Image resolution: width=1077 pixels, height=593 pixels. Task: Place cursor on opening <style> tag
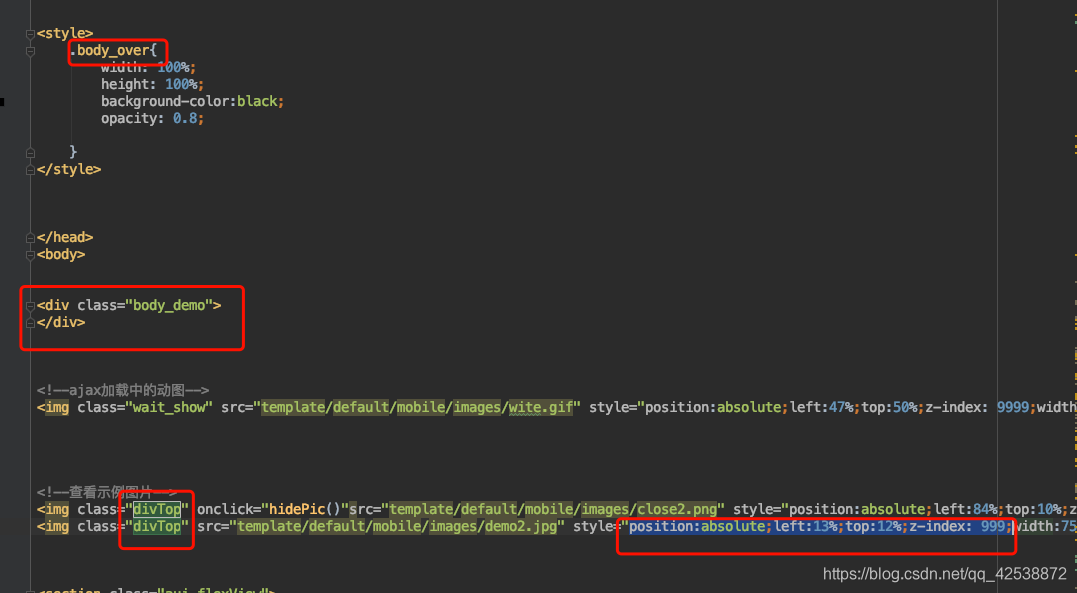[x=65, y=33]
